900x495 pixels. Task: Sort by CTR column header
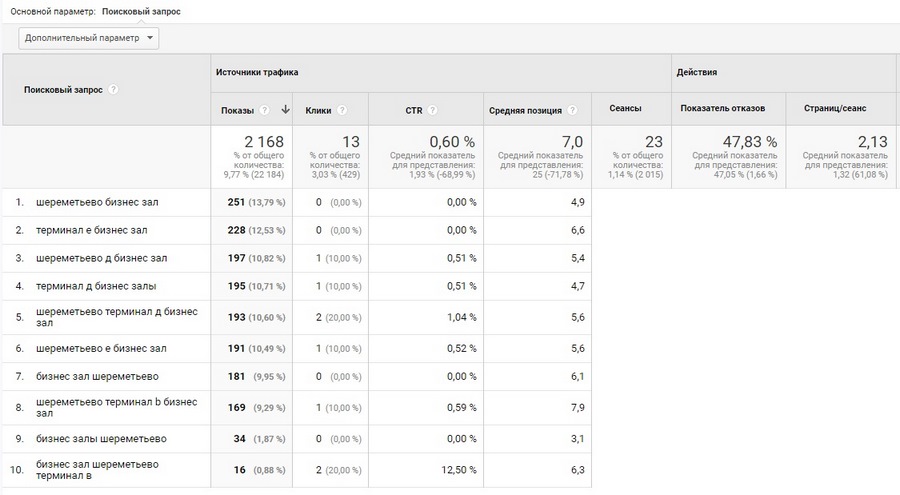(414, 110)
